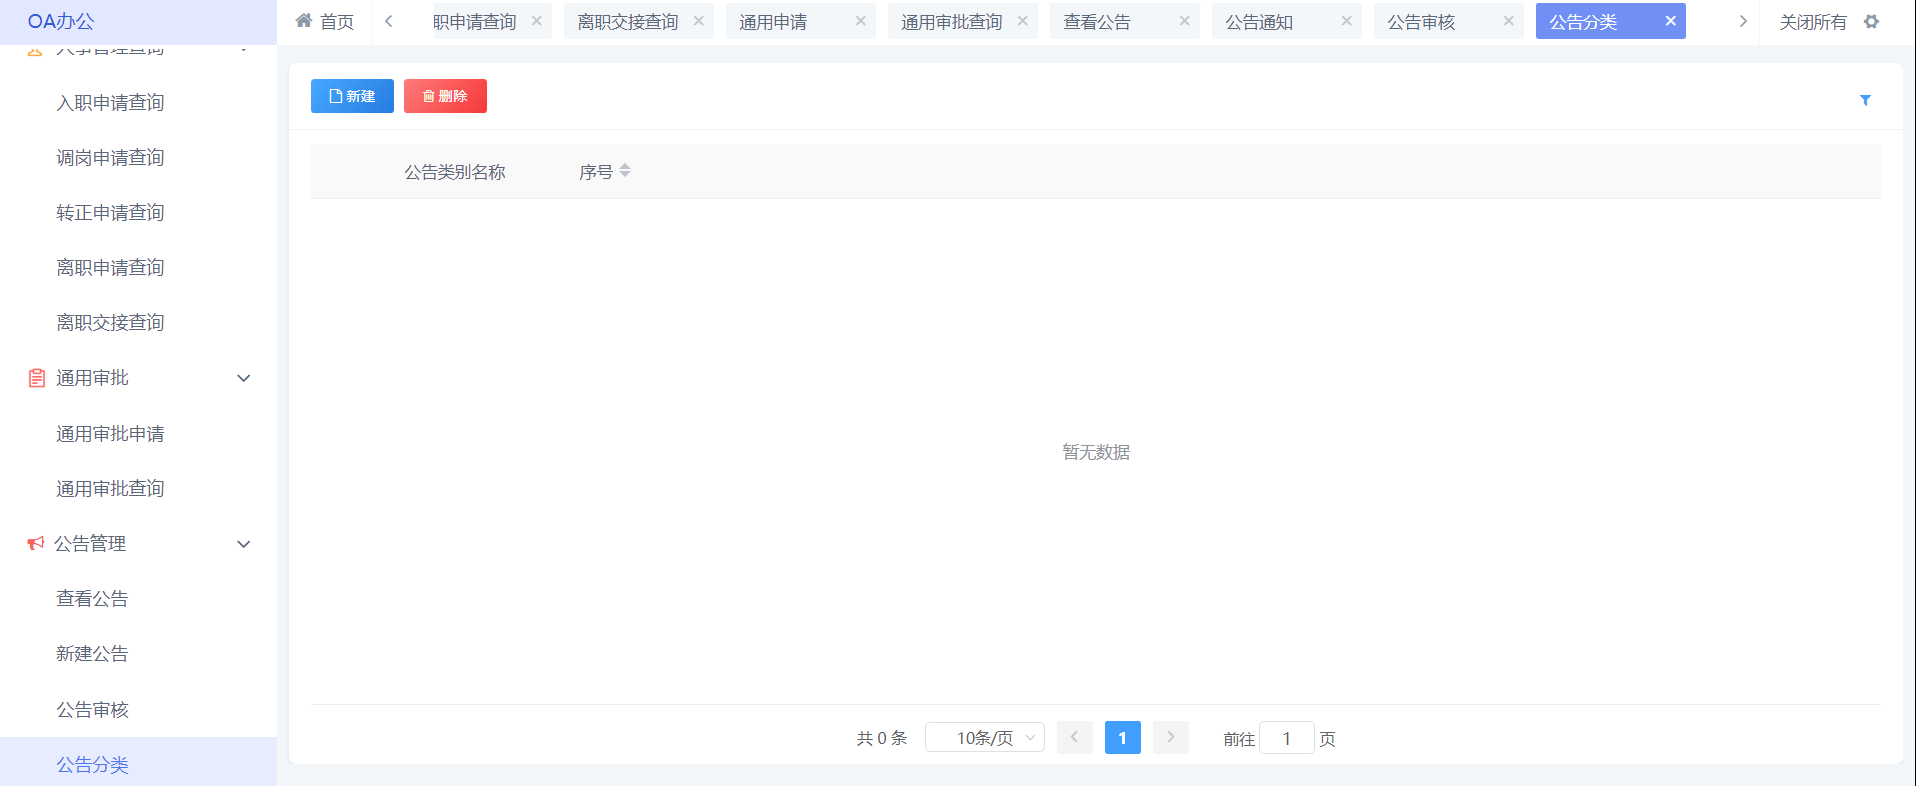Collapse the 公告管理 menu group
The width and height of the screenshot is (1916, 786).
pyautogui.click(x=243, y=544)
